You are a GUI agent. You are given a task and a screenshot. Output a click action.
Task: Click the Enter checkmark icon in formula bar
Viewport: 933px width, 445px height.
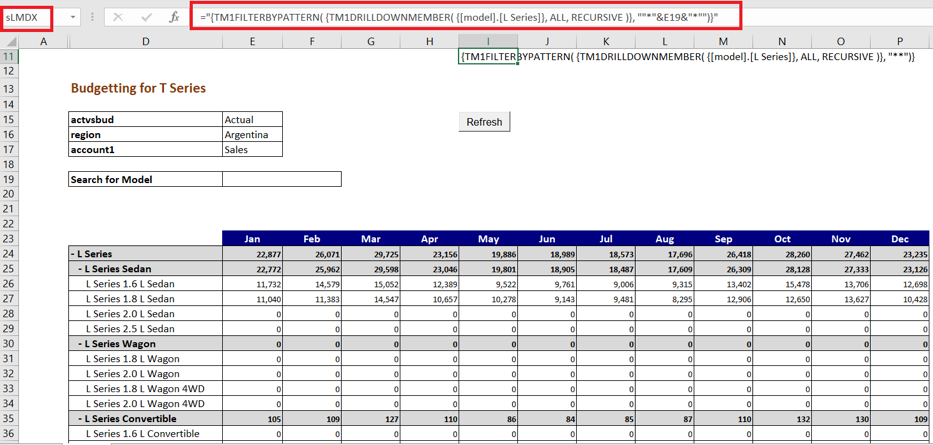146,18
